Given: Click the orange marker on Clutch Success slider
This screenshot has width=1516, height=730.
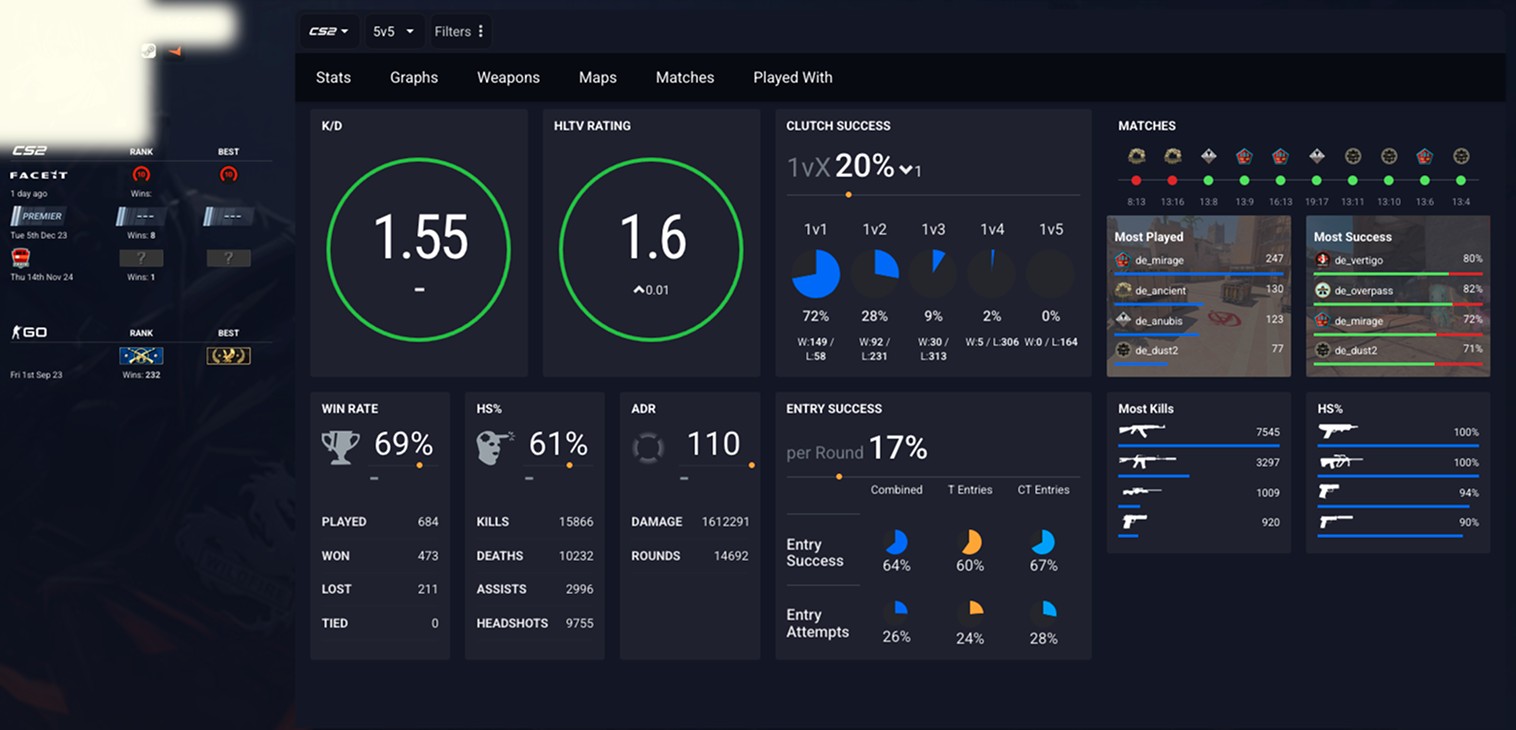Looking at the screenshot, I should pyautogui.click(x=848, y=195).
